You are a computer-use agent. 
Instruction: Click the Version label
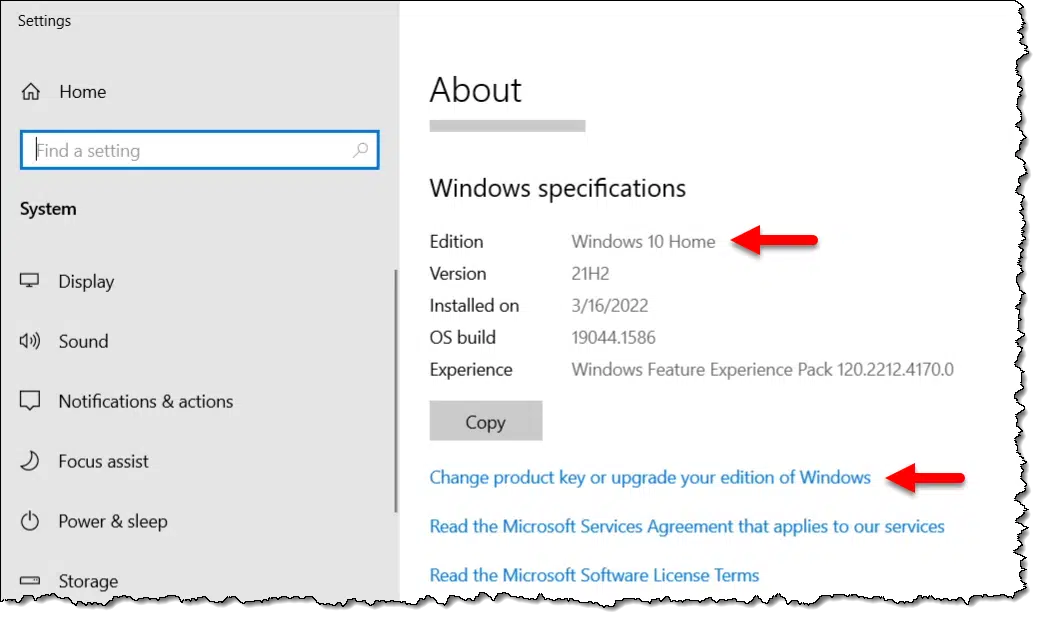pos(457,274)
